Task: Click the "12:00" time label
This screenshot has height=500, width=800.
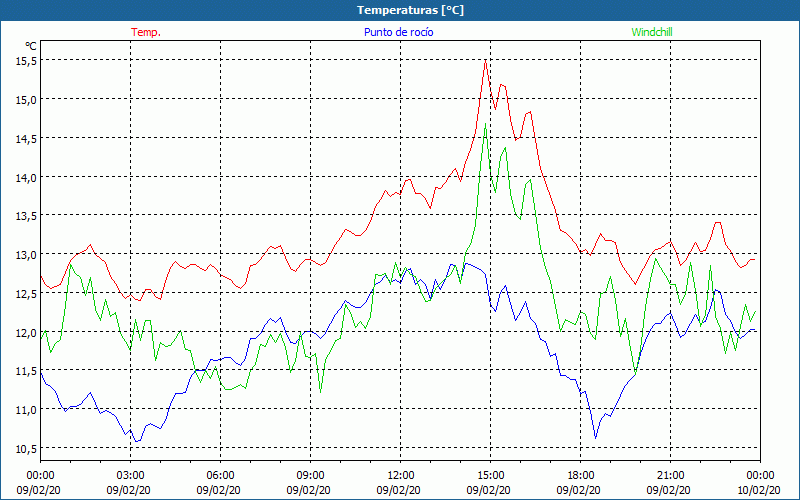Action: [401, 476]
